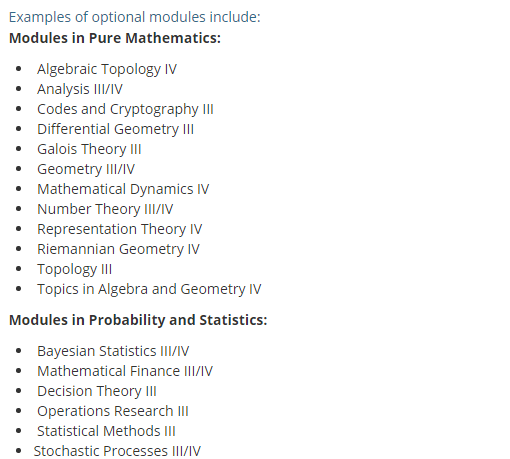Click Modules in Probability and Statistics heading
Screen dimensions: 510x459
(138, 320)
